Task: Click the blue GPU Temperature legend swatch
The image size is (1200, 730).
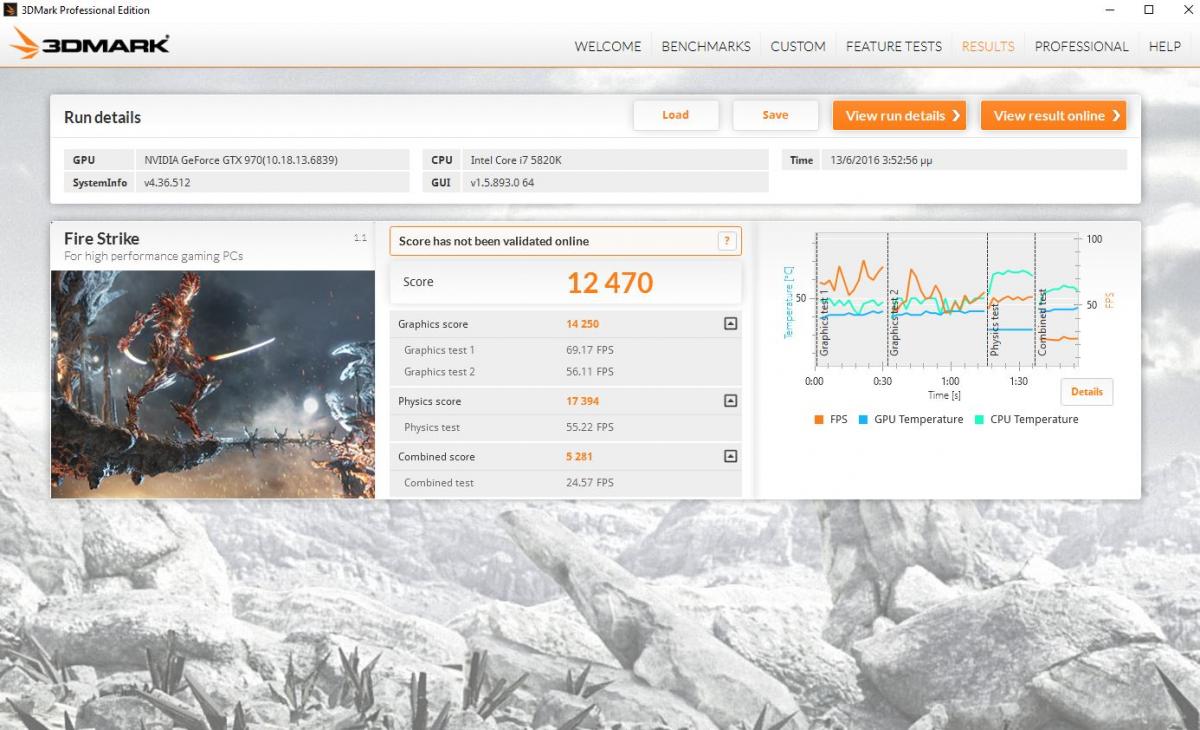Action: pyautogui.click(x=863, y=420)
